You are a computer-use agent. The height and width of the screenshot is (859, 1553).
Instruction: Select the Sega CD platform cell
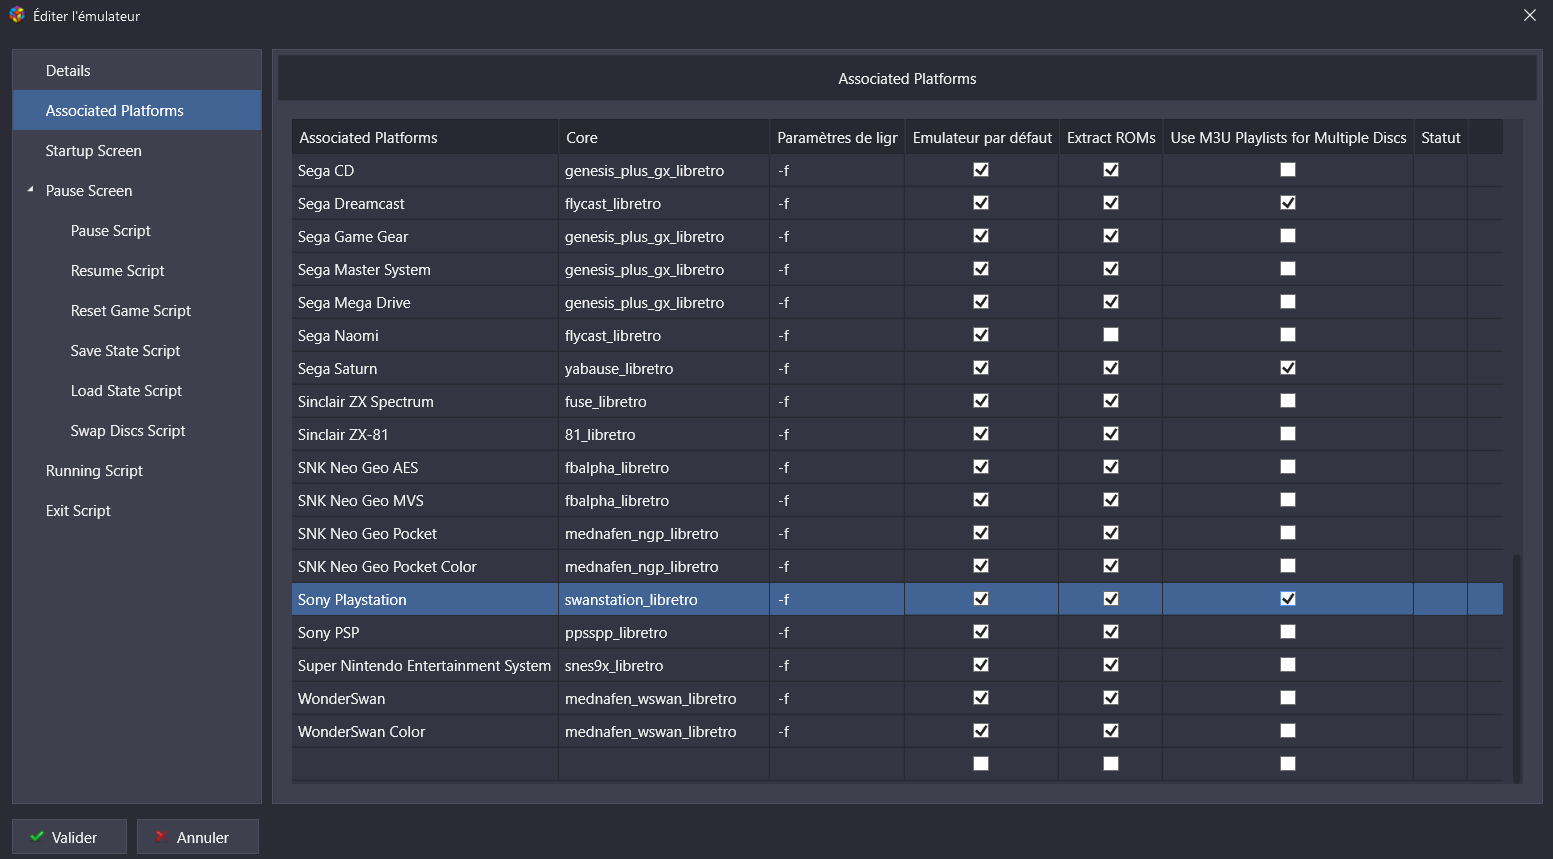(x=425, y=170)
